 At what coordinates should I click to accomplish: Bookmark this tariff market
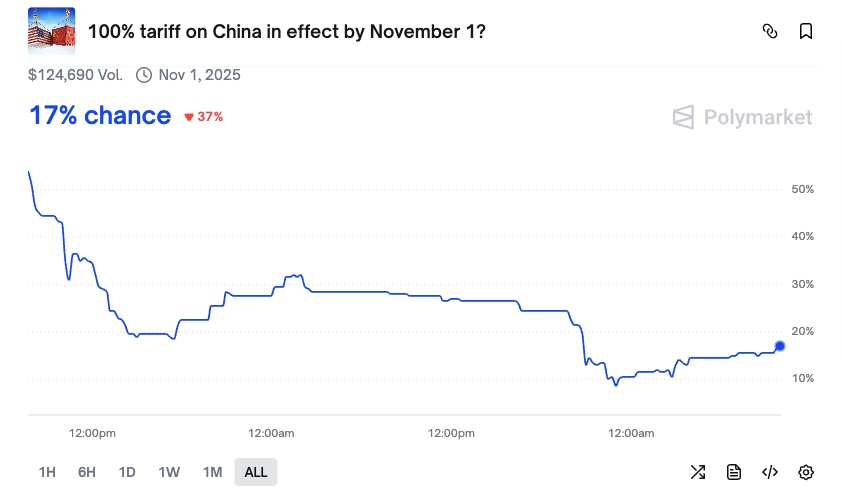click(806, 31)
